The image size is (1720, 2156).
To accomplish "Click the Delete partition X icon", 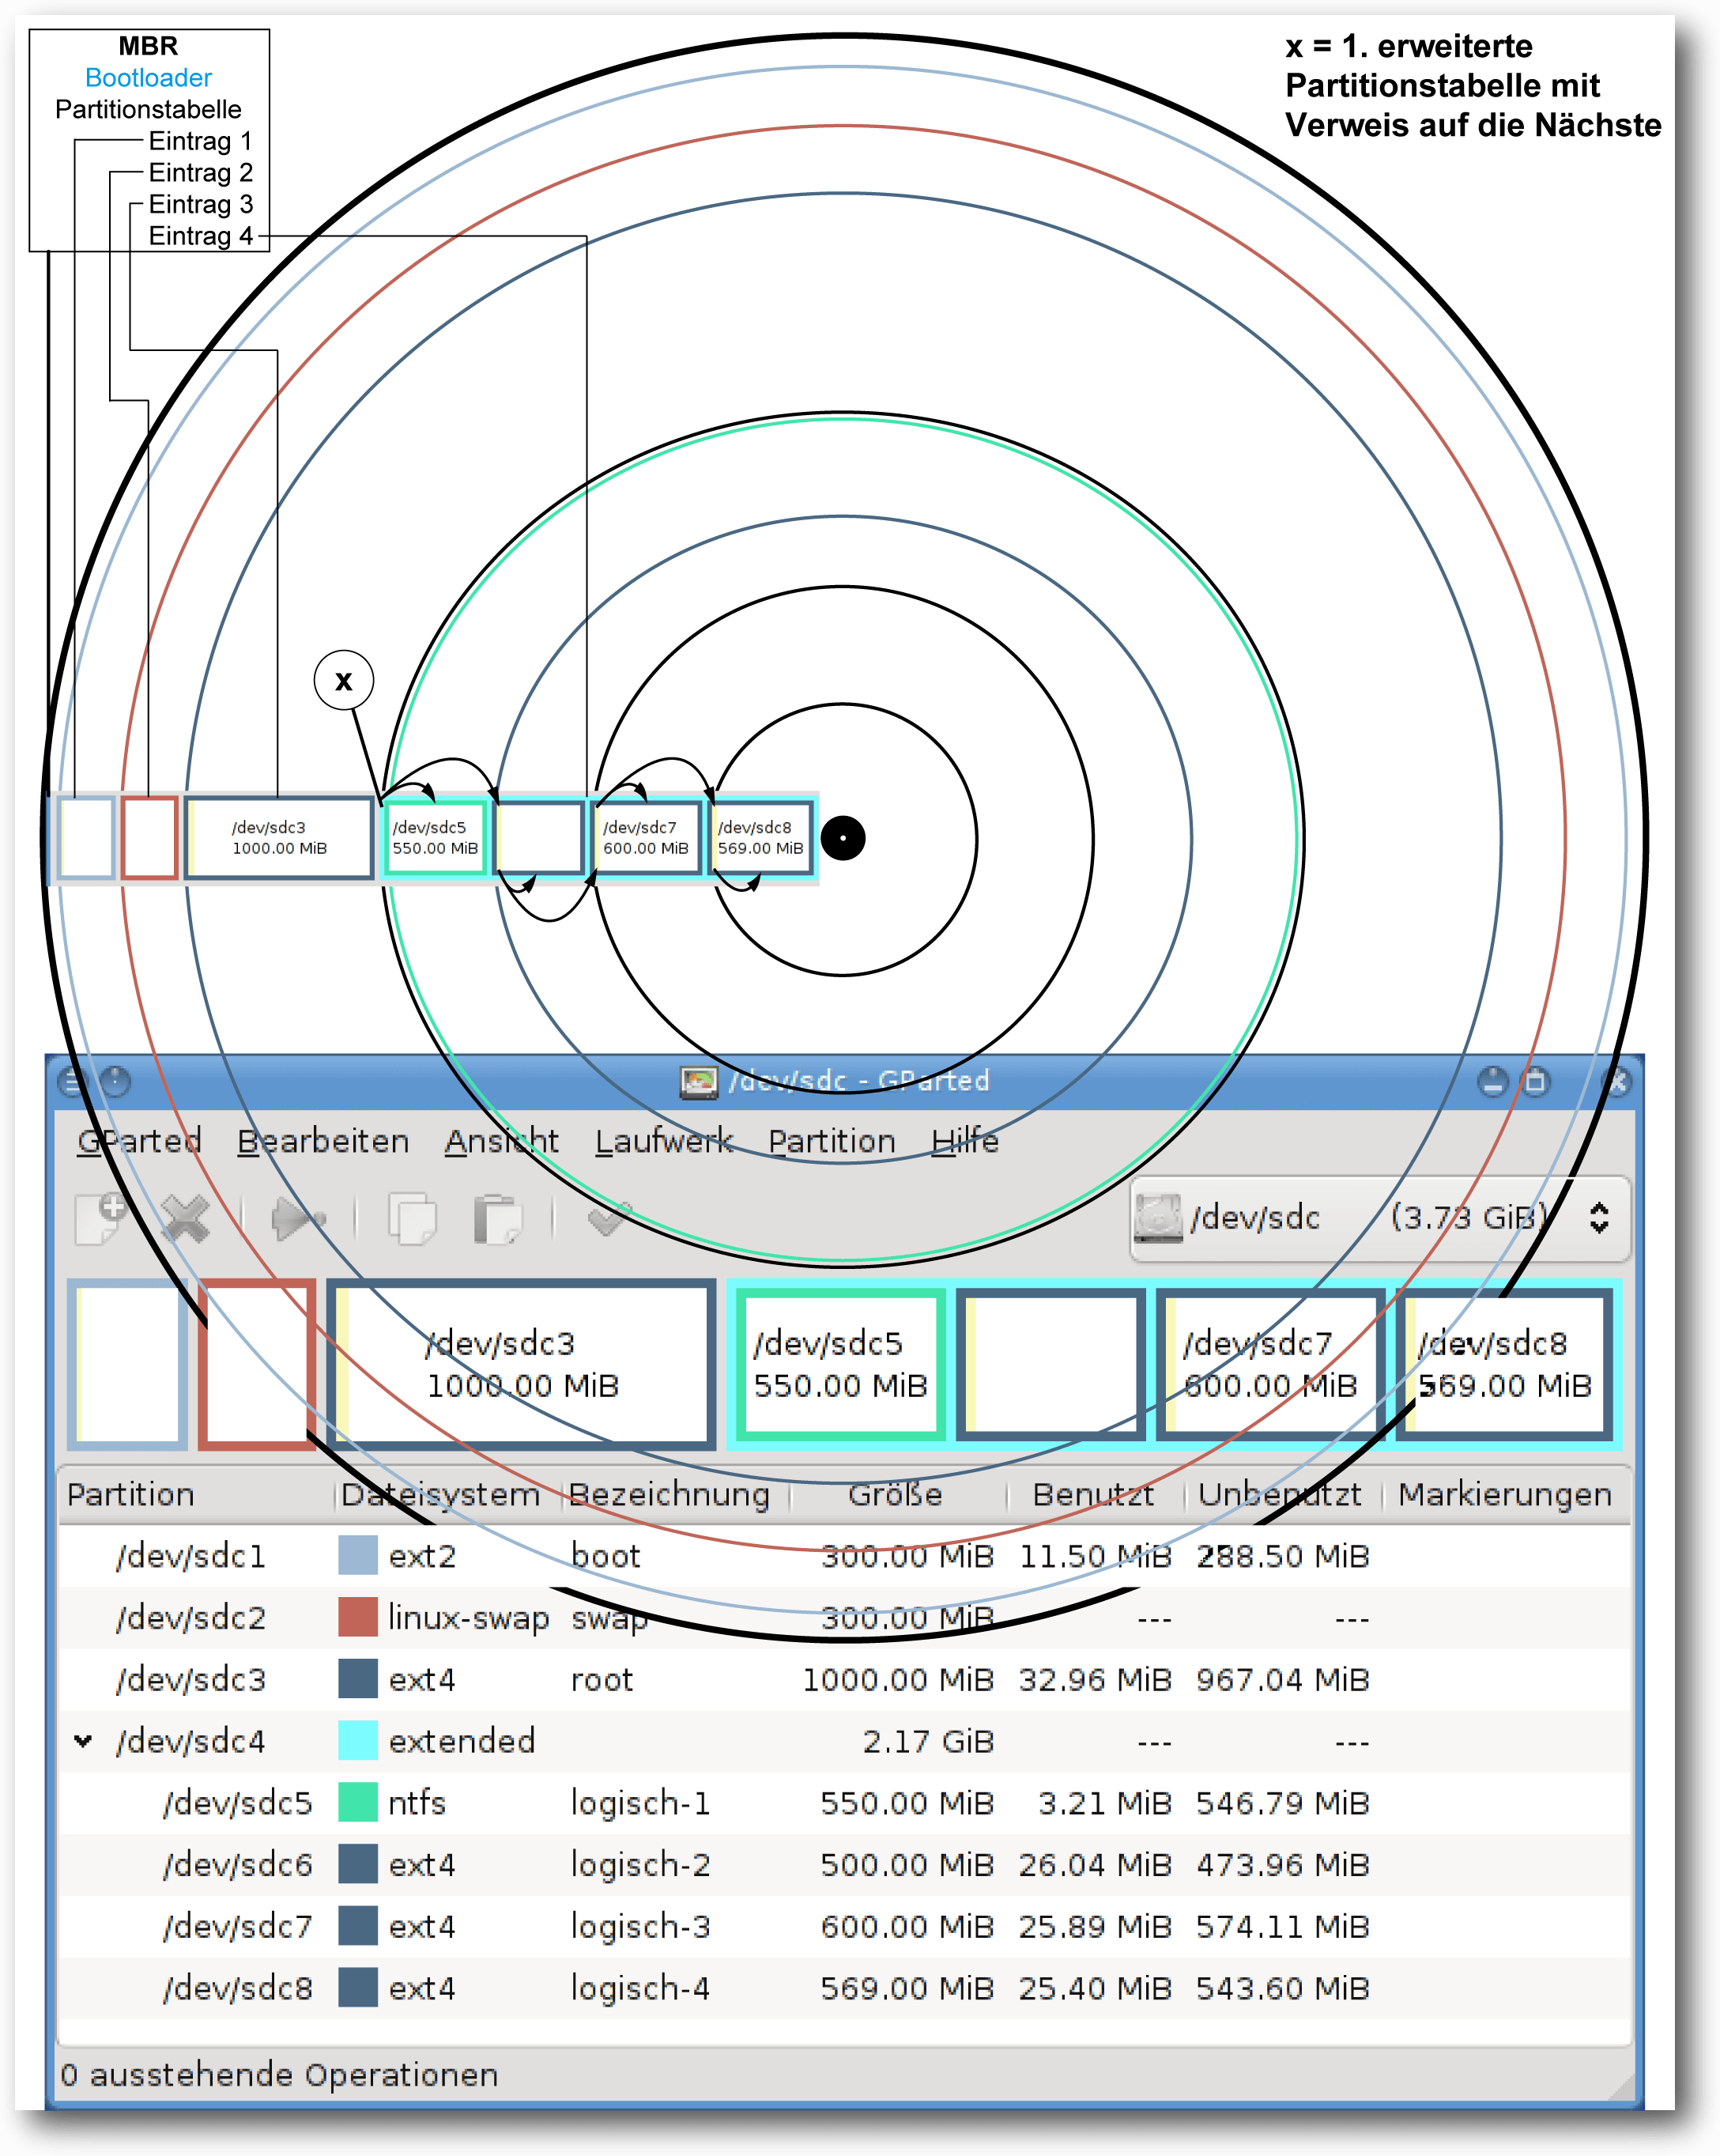I will [186, 1218].
